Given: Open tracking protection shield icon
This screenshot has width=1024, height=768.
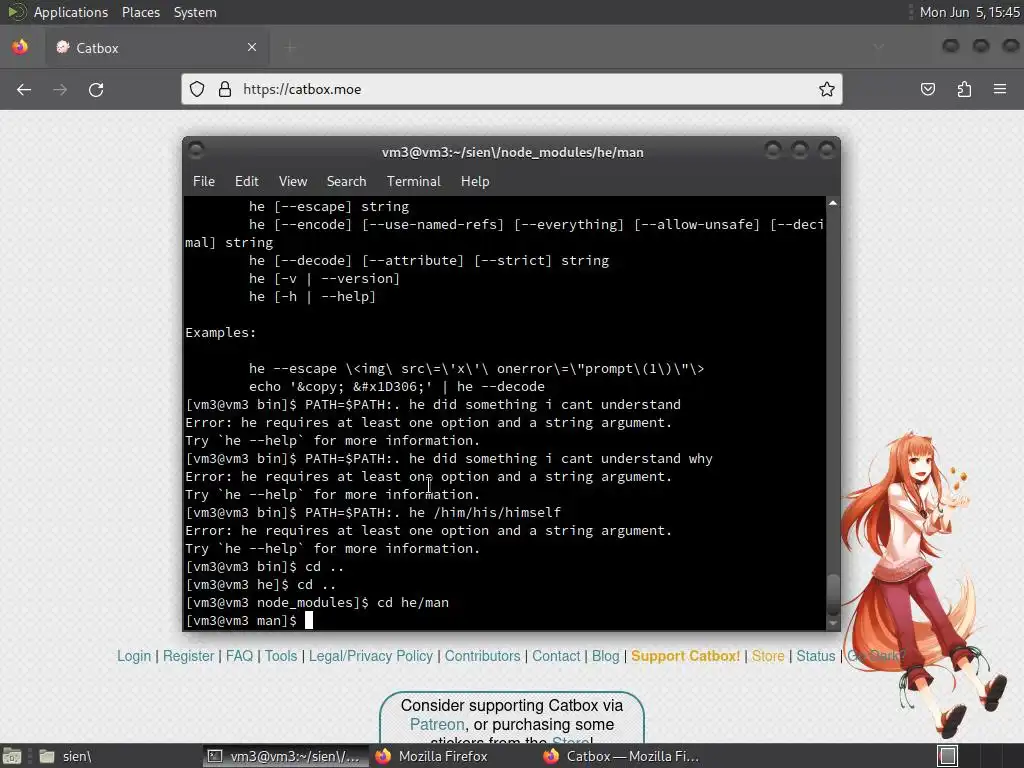Looking at the screenshot, I should click(x=197, y=89).
